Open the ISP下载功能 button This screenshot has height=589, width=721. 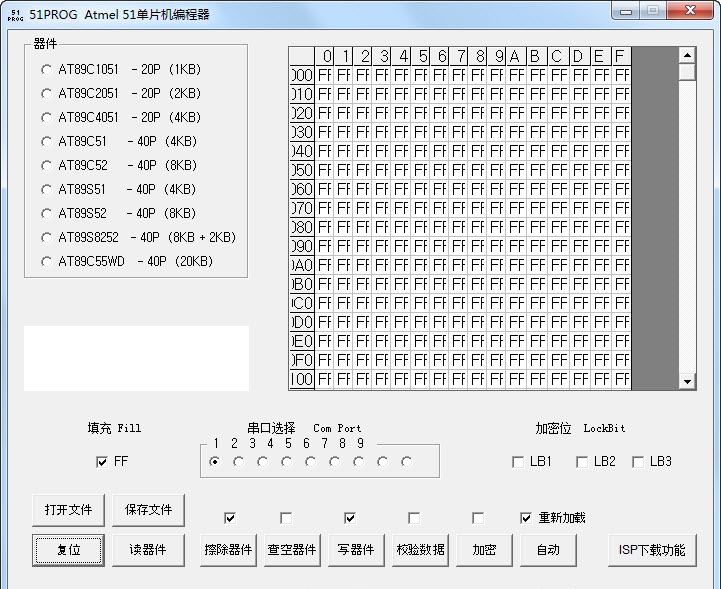pos(652,550)
